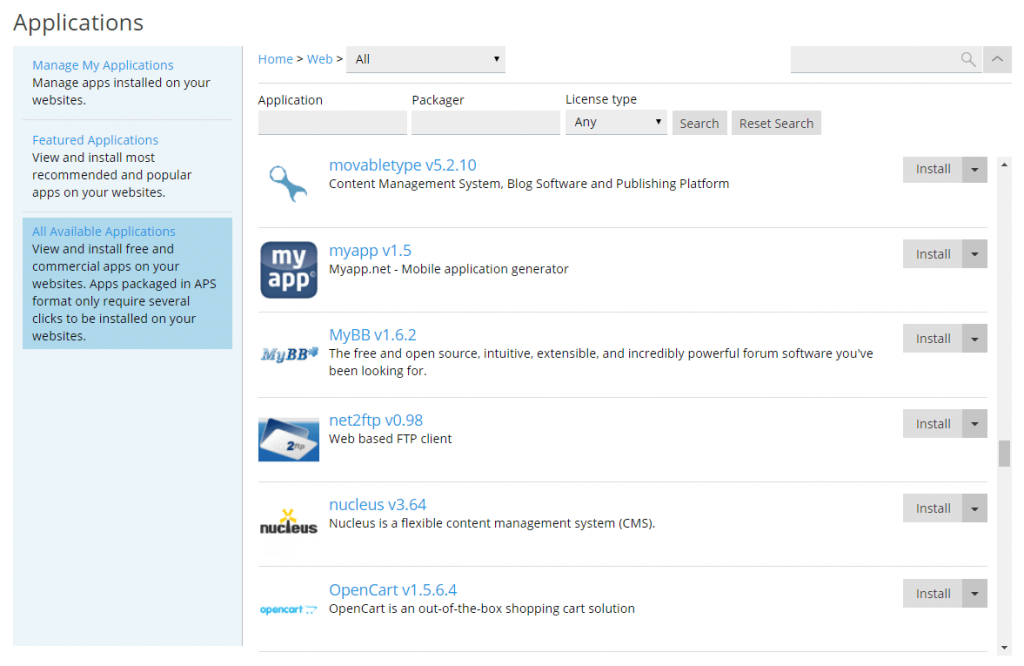Open Featured Applications section

[95, 140]
